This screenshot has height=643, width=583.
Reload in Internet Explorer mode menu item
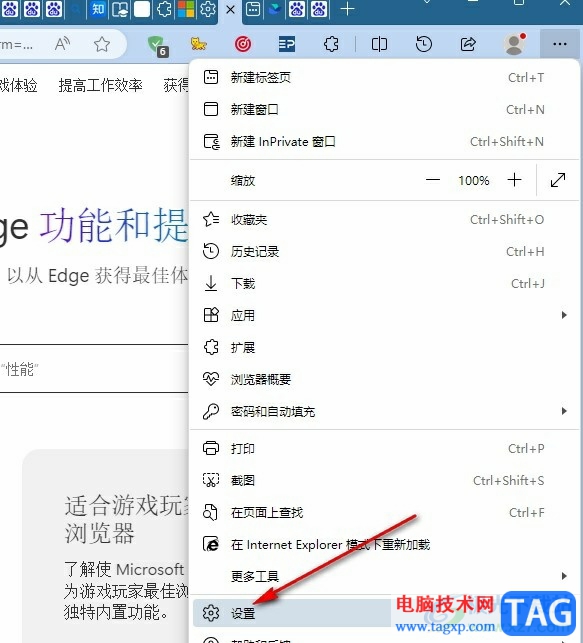point(384,545)
